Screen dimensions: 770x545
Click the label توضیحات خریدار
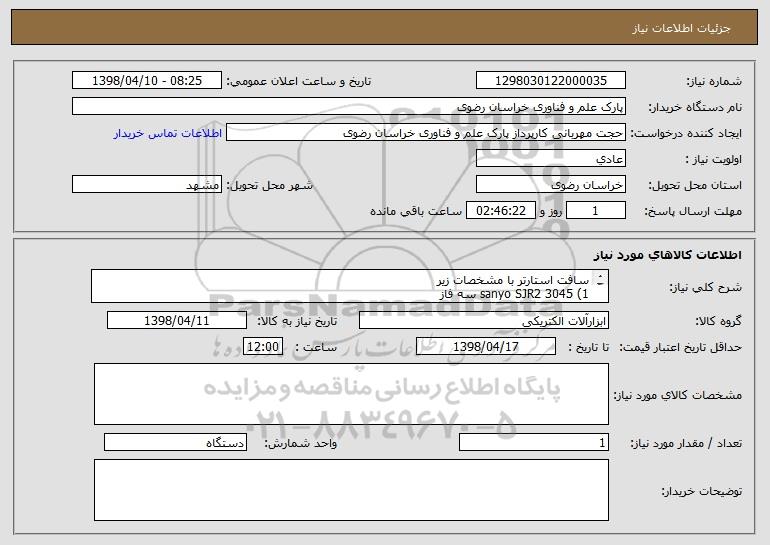coord(702,490)
